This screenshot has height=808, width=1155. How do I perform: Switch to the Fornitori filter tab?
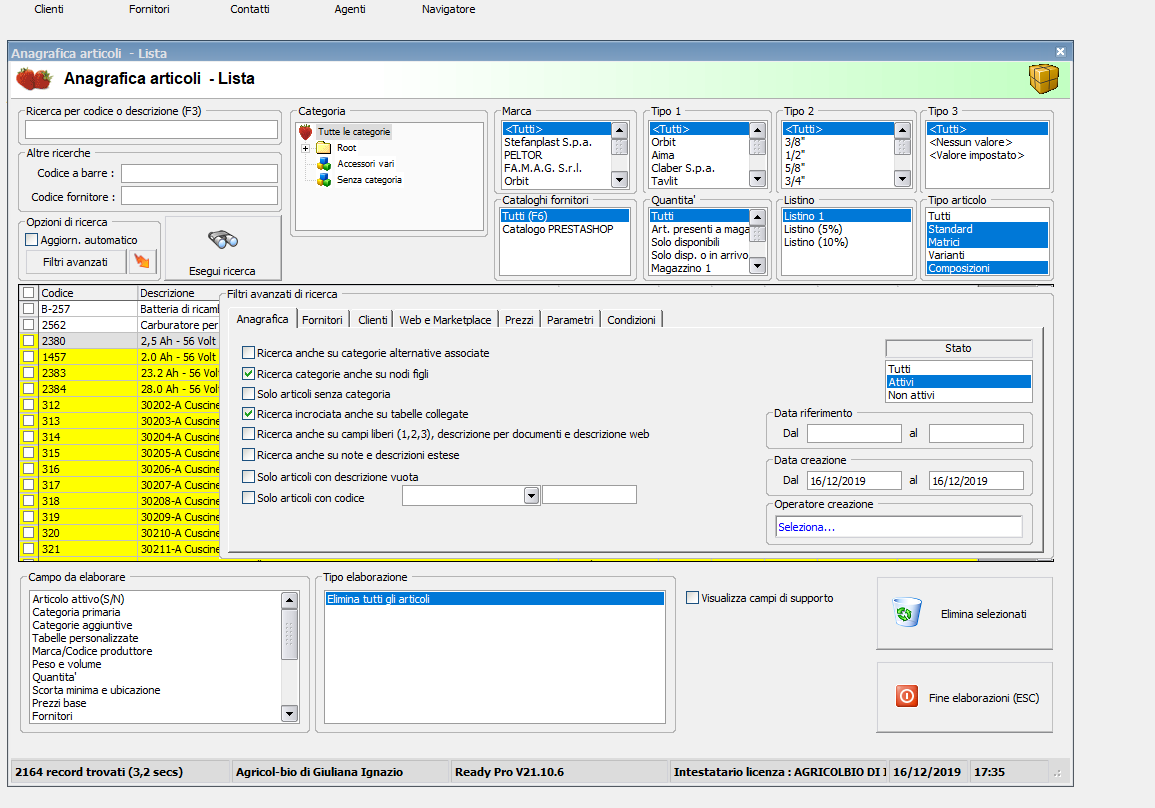[322, 320]
